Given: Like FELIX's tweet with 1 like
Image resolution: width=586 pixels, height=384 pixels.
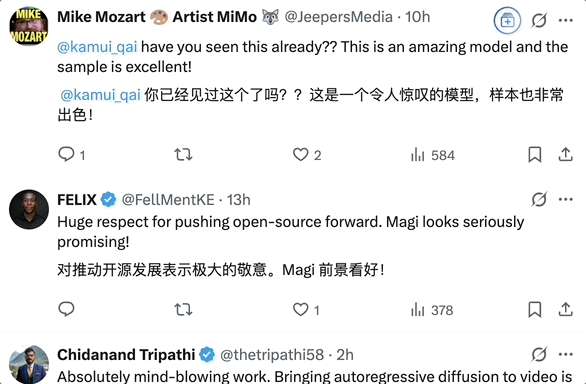Looking at the screenshot, I should (300, 310).
